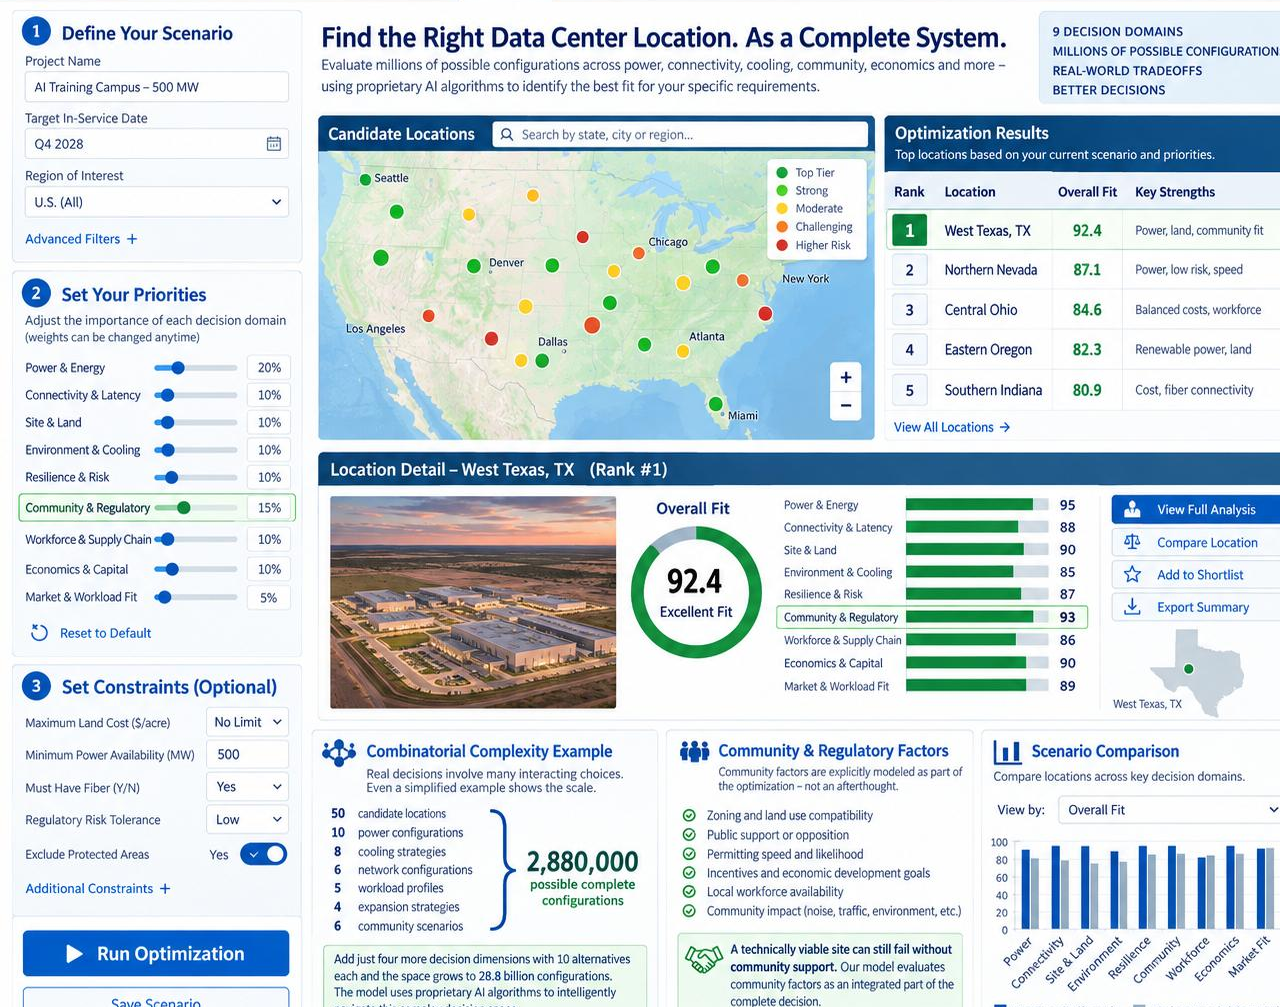Click the Add to Shortlist star icon

(1132, 574)
